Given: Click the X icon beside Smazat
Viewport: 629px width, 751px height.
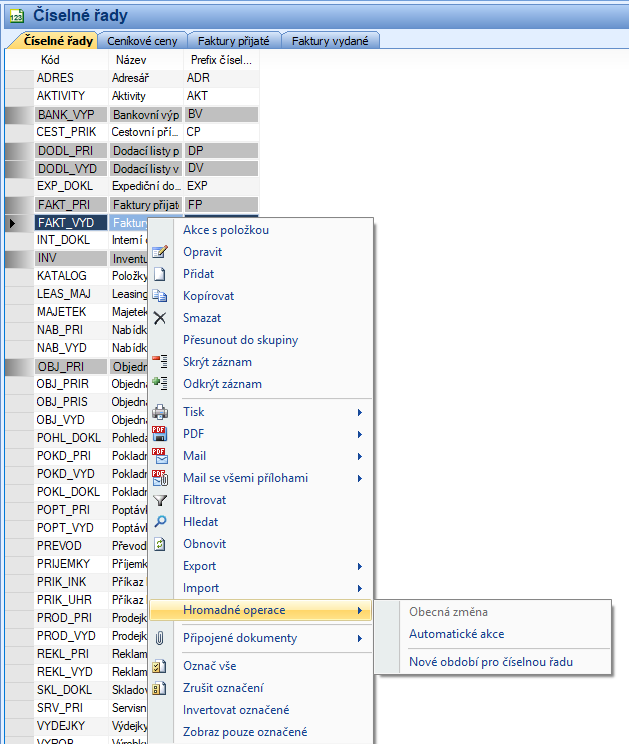Looking at the screenshot, I should [x=159, y=318].
